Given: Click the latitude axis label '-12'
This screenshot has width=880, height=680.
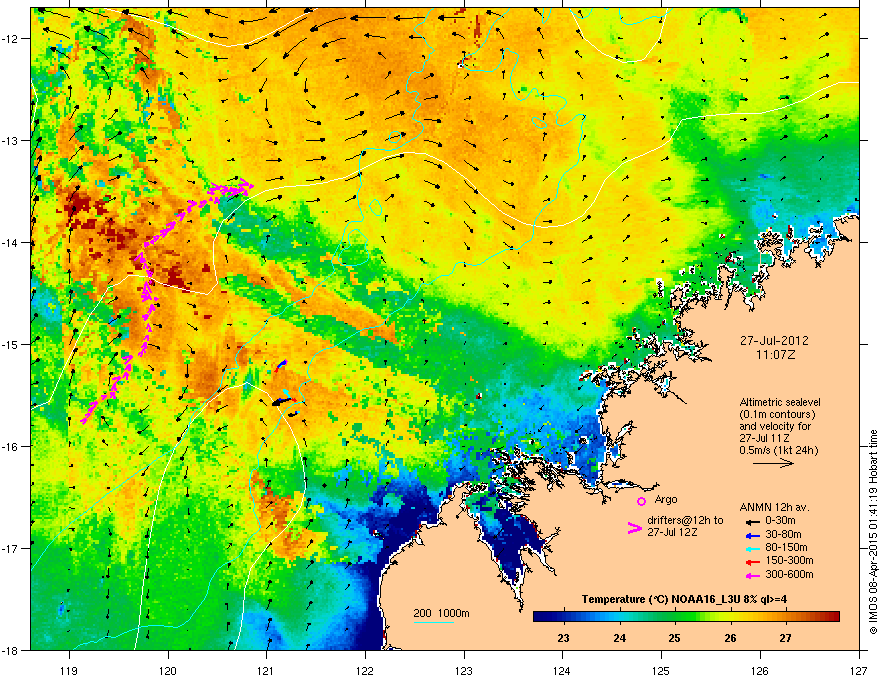Looking at the screenshot, I should click(11, 38).
